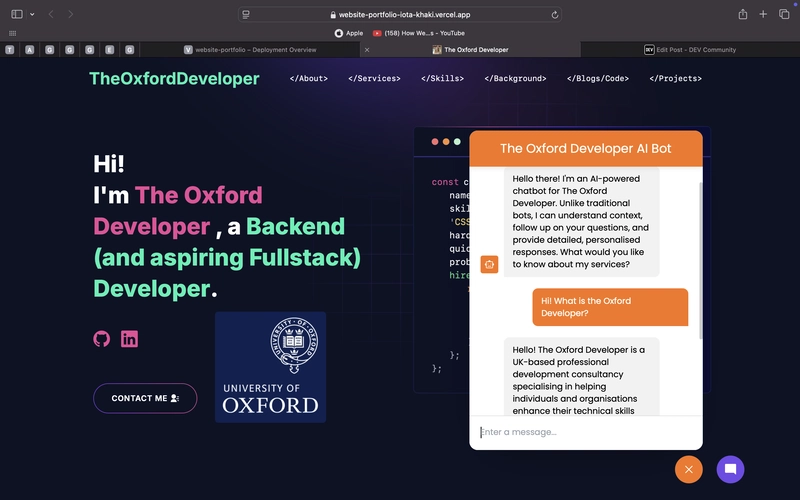Toggle the Safari sidebar icon
This screenshot has width=800, height=500.
point(17,14)
